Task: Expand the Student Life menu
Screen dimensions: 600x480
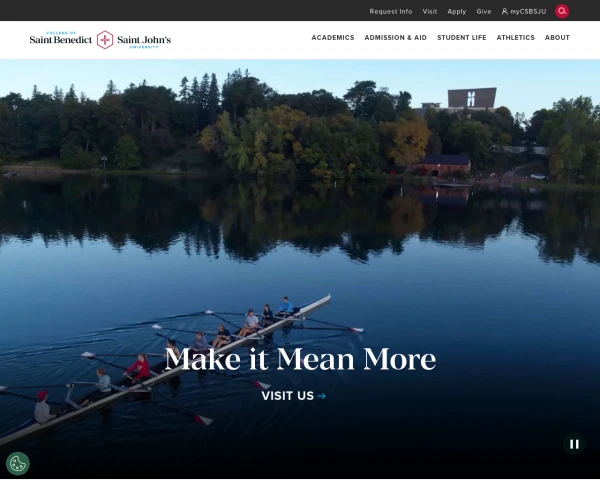Action: pos(461,38)
